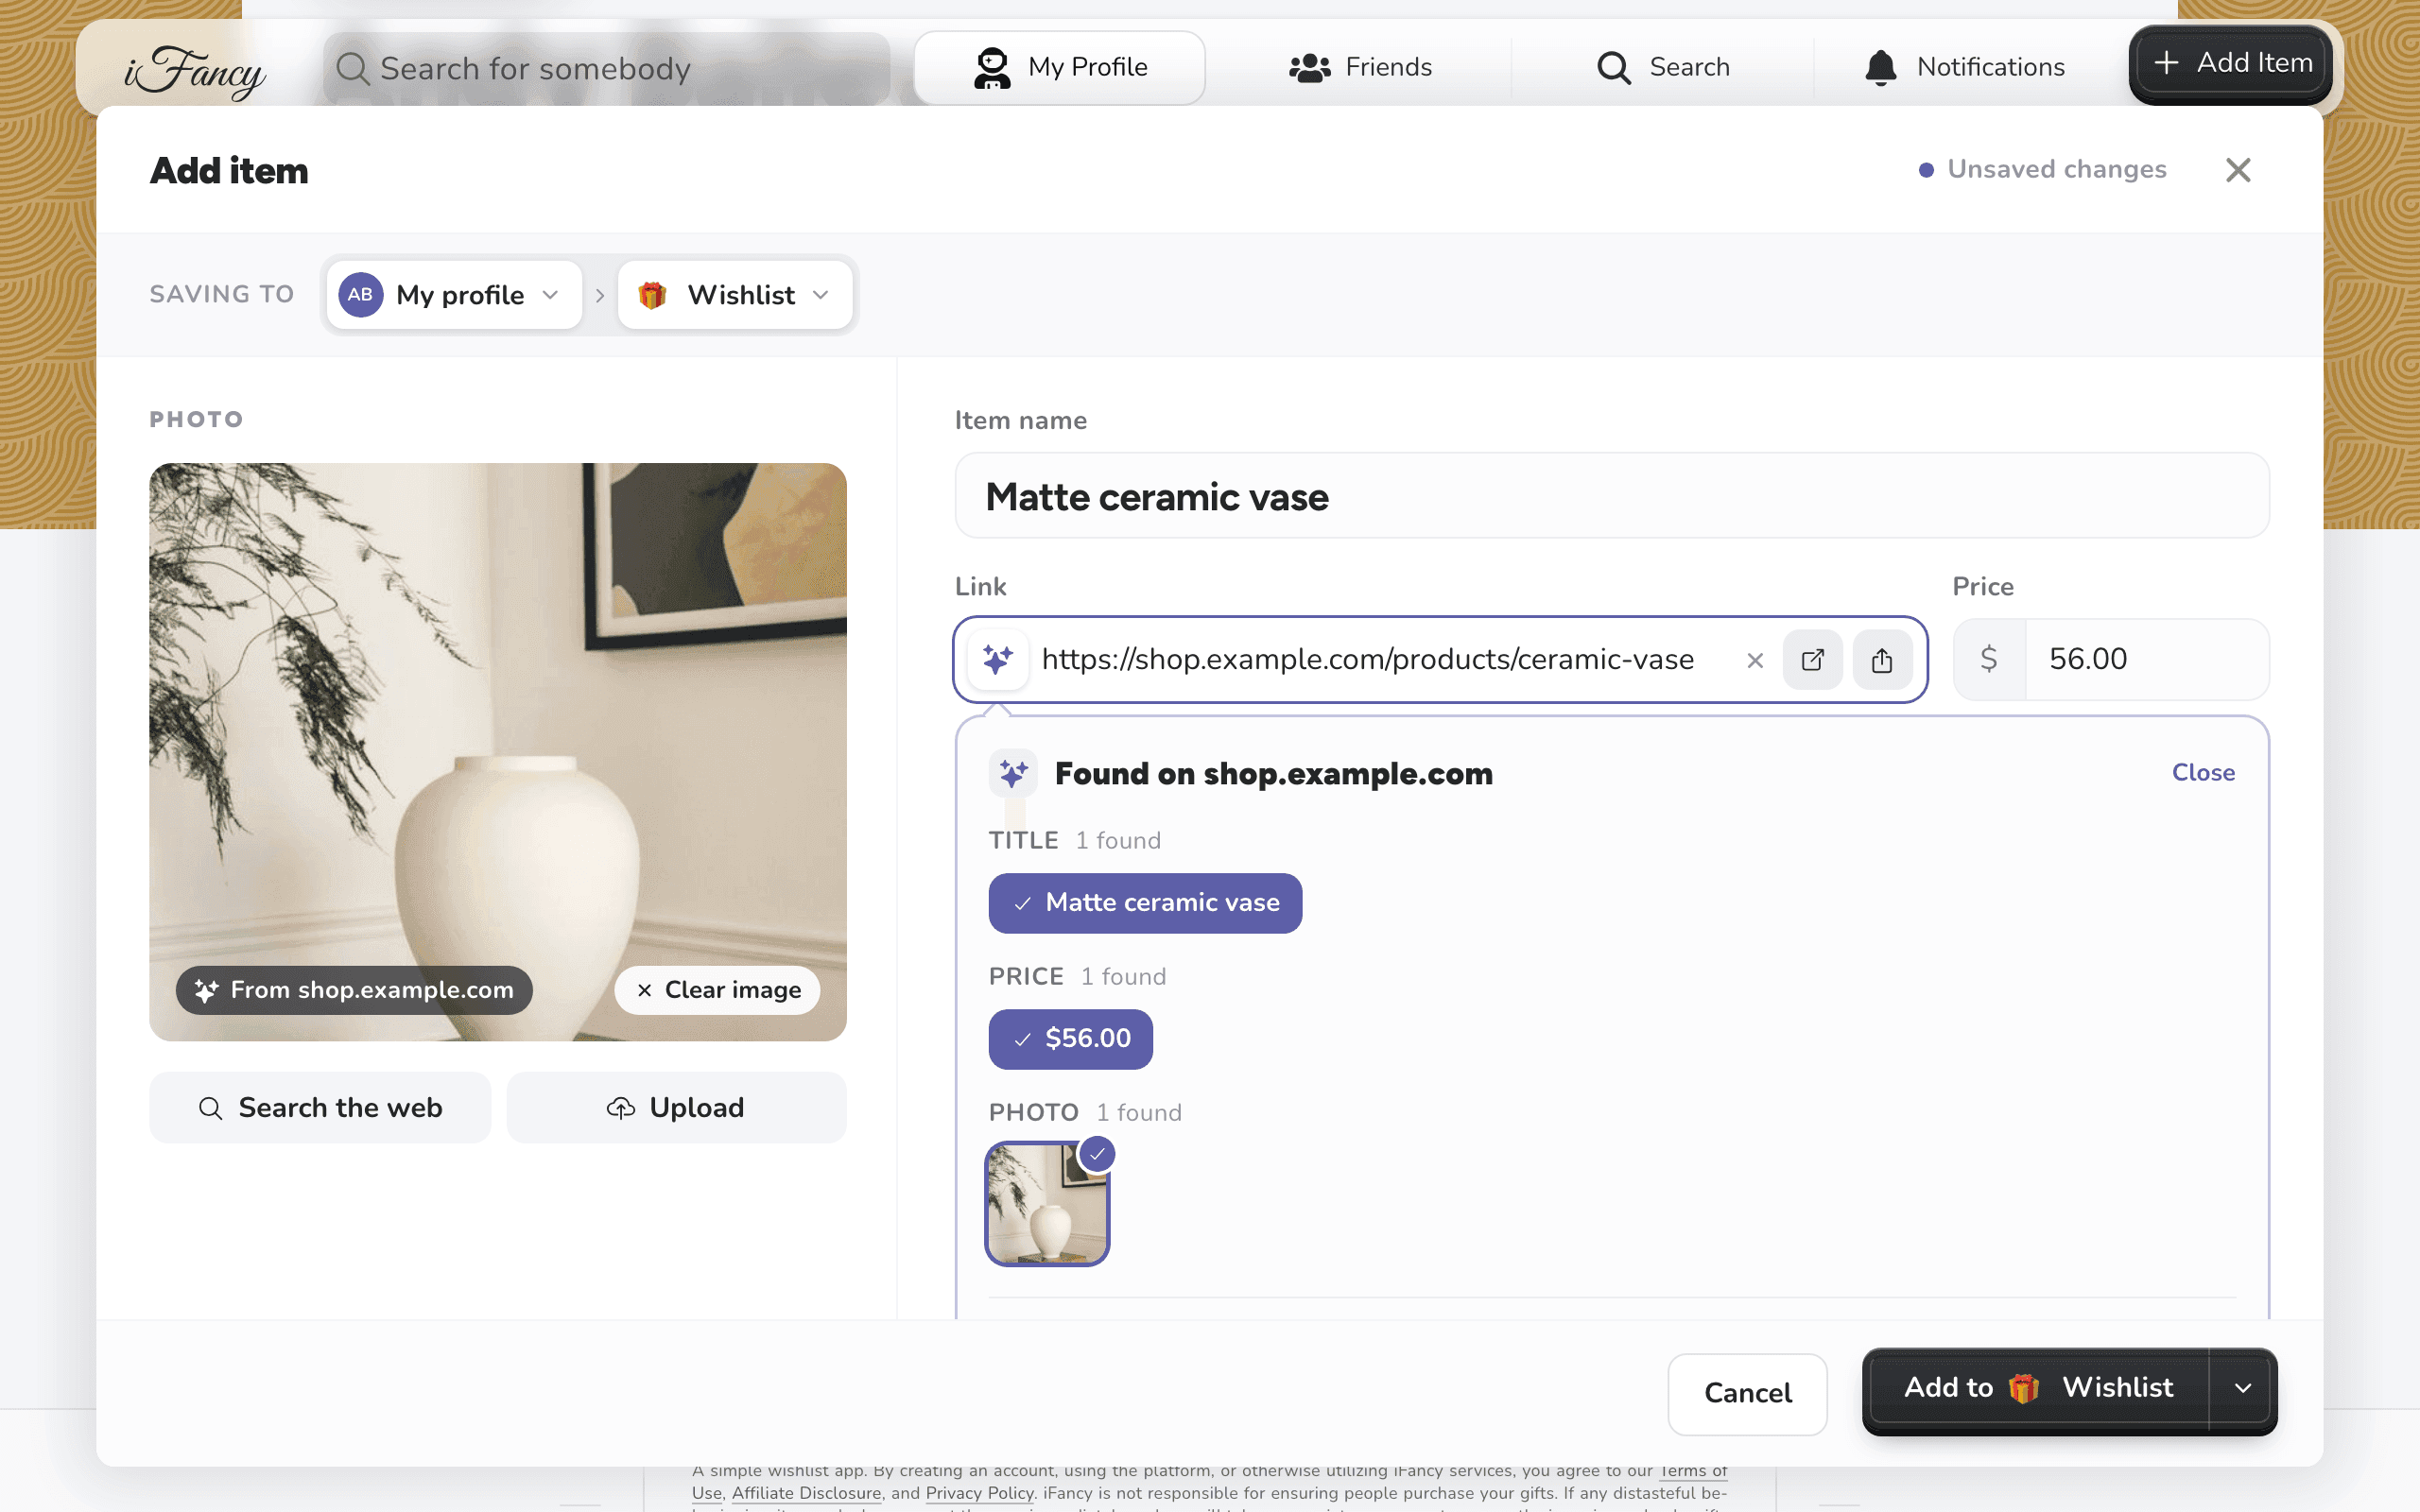Open the Wishlist destination dropdown
Viewport: 2420px width, 1512px height.
[x=735, y=294]
